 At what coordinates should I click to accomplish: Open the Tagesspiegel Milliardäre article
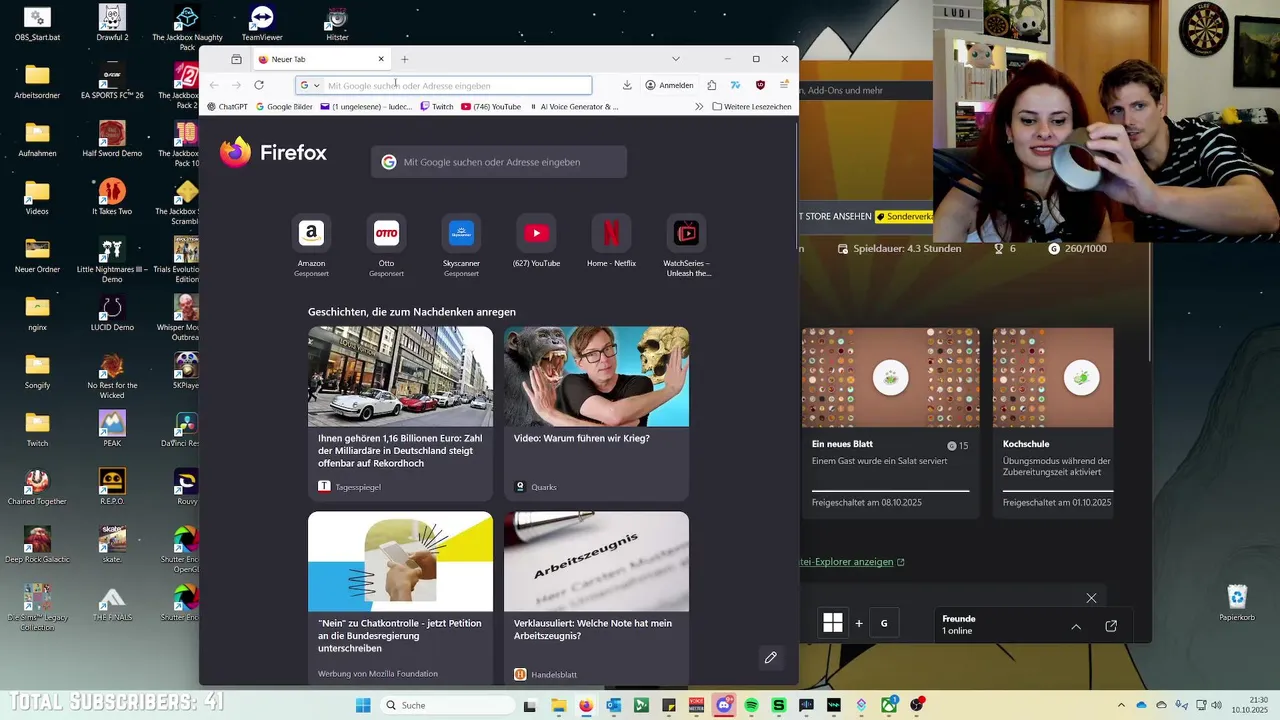(400, 413)
